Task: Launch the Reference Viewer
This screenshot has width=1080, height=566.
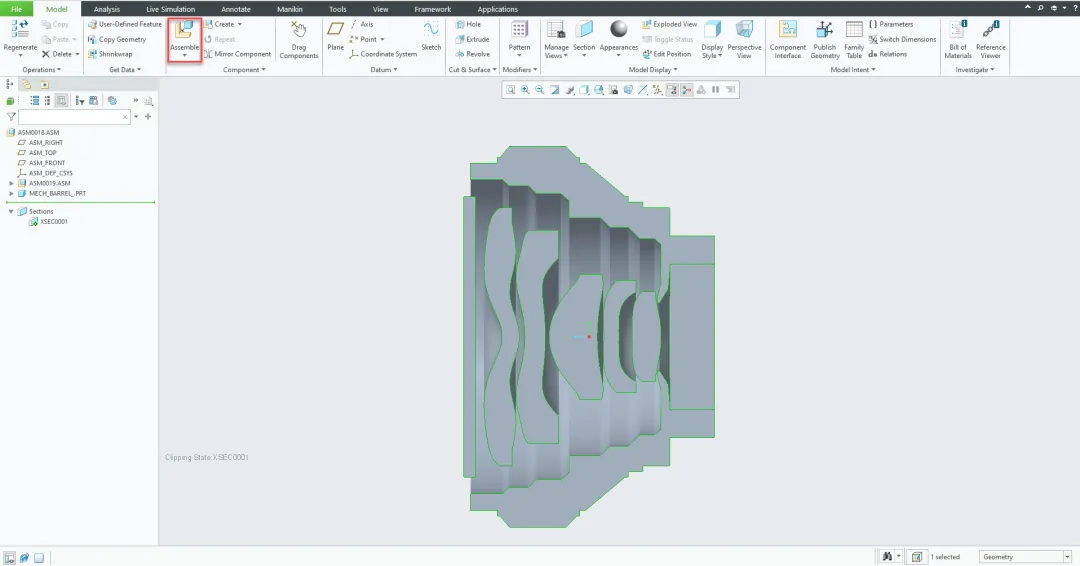Action: click(990, 39)
